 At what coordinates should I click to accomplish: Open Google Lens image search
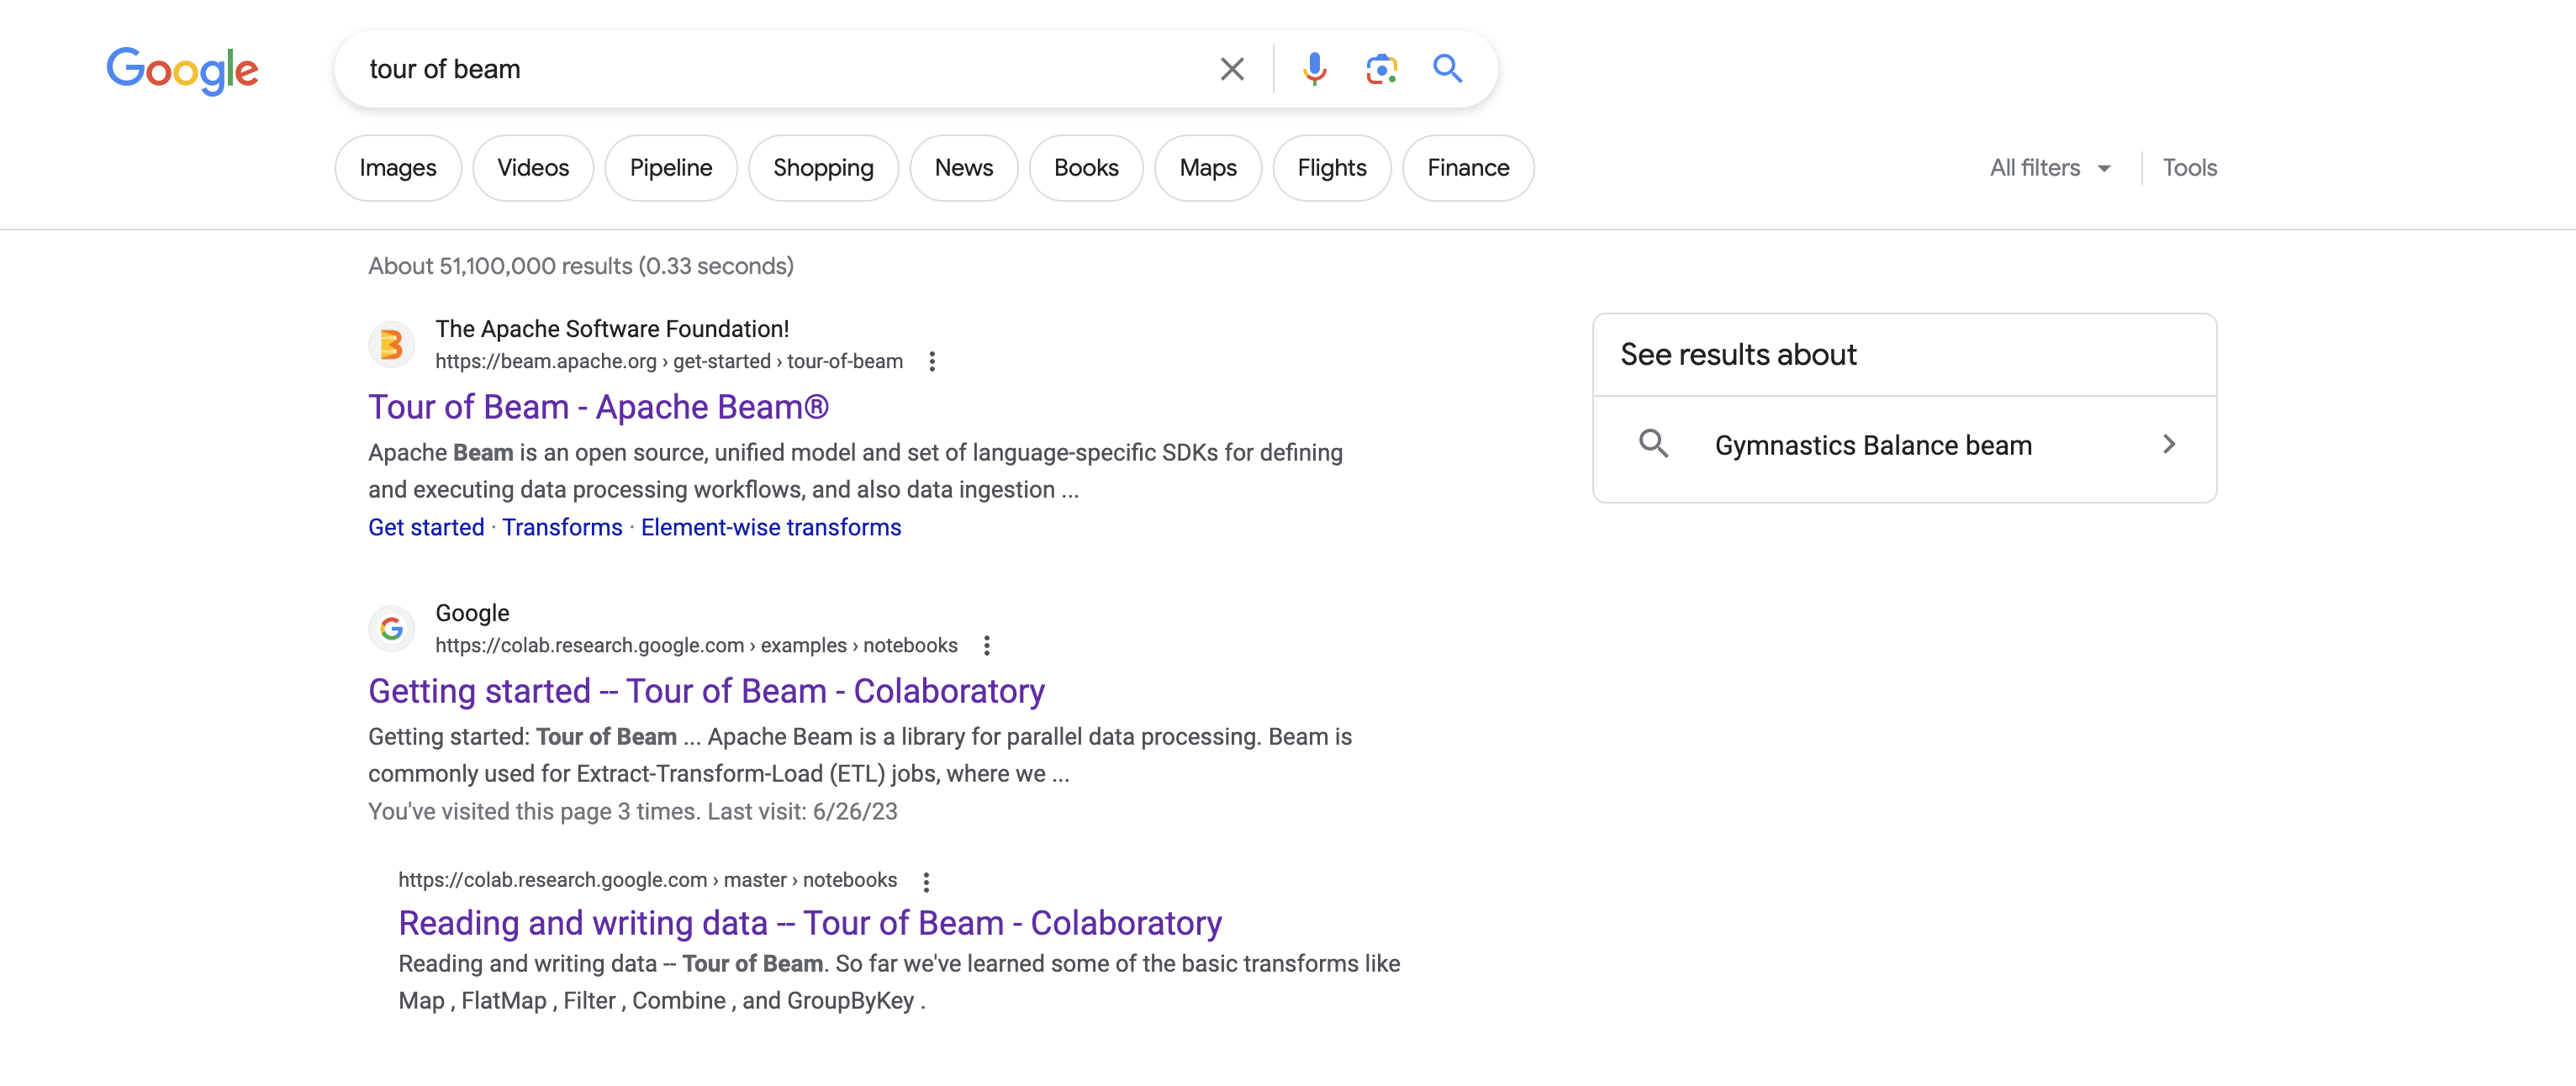point(1381,68)
